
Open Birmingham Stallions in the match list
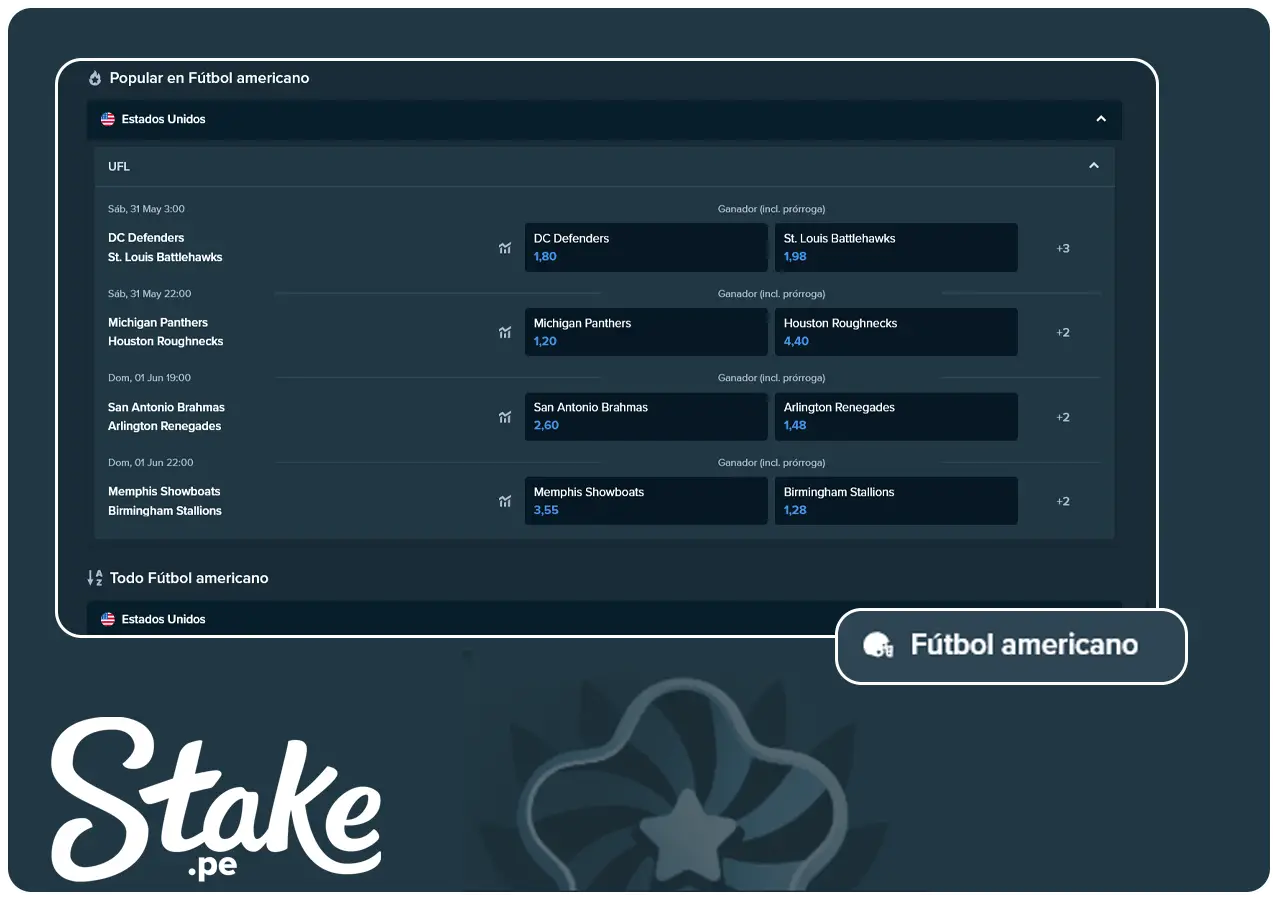[x=165, y=511]
